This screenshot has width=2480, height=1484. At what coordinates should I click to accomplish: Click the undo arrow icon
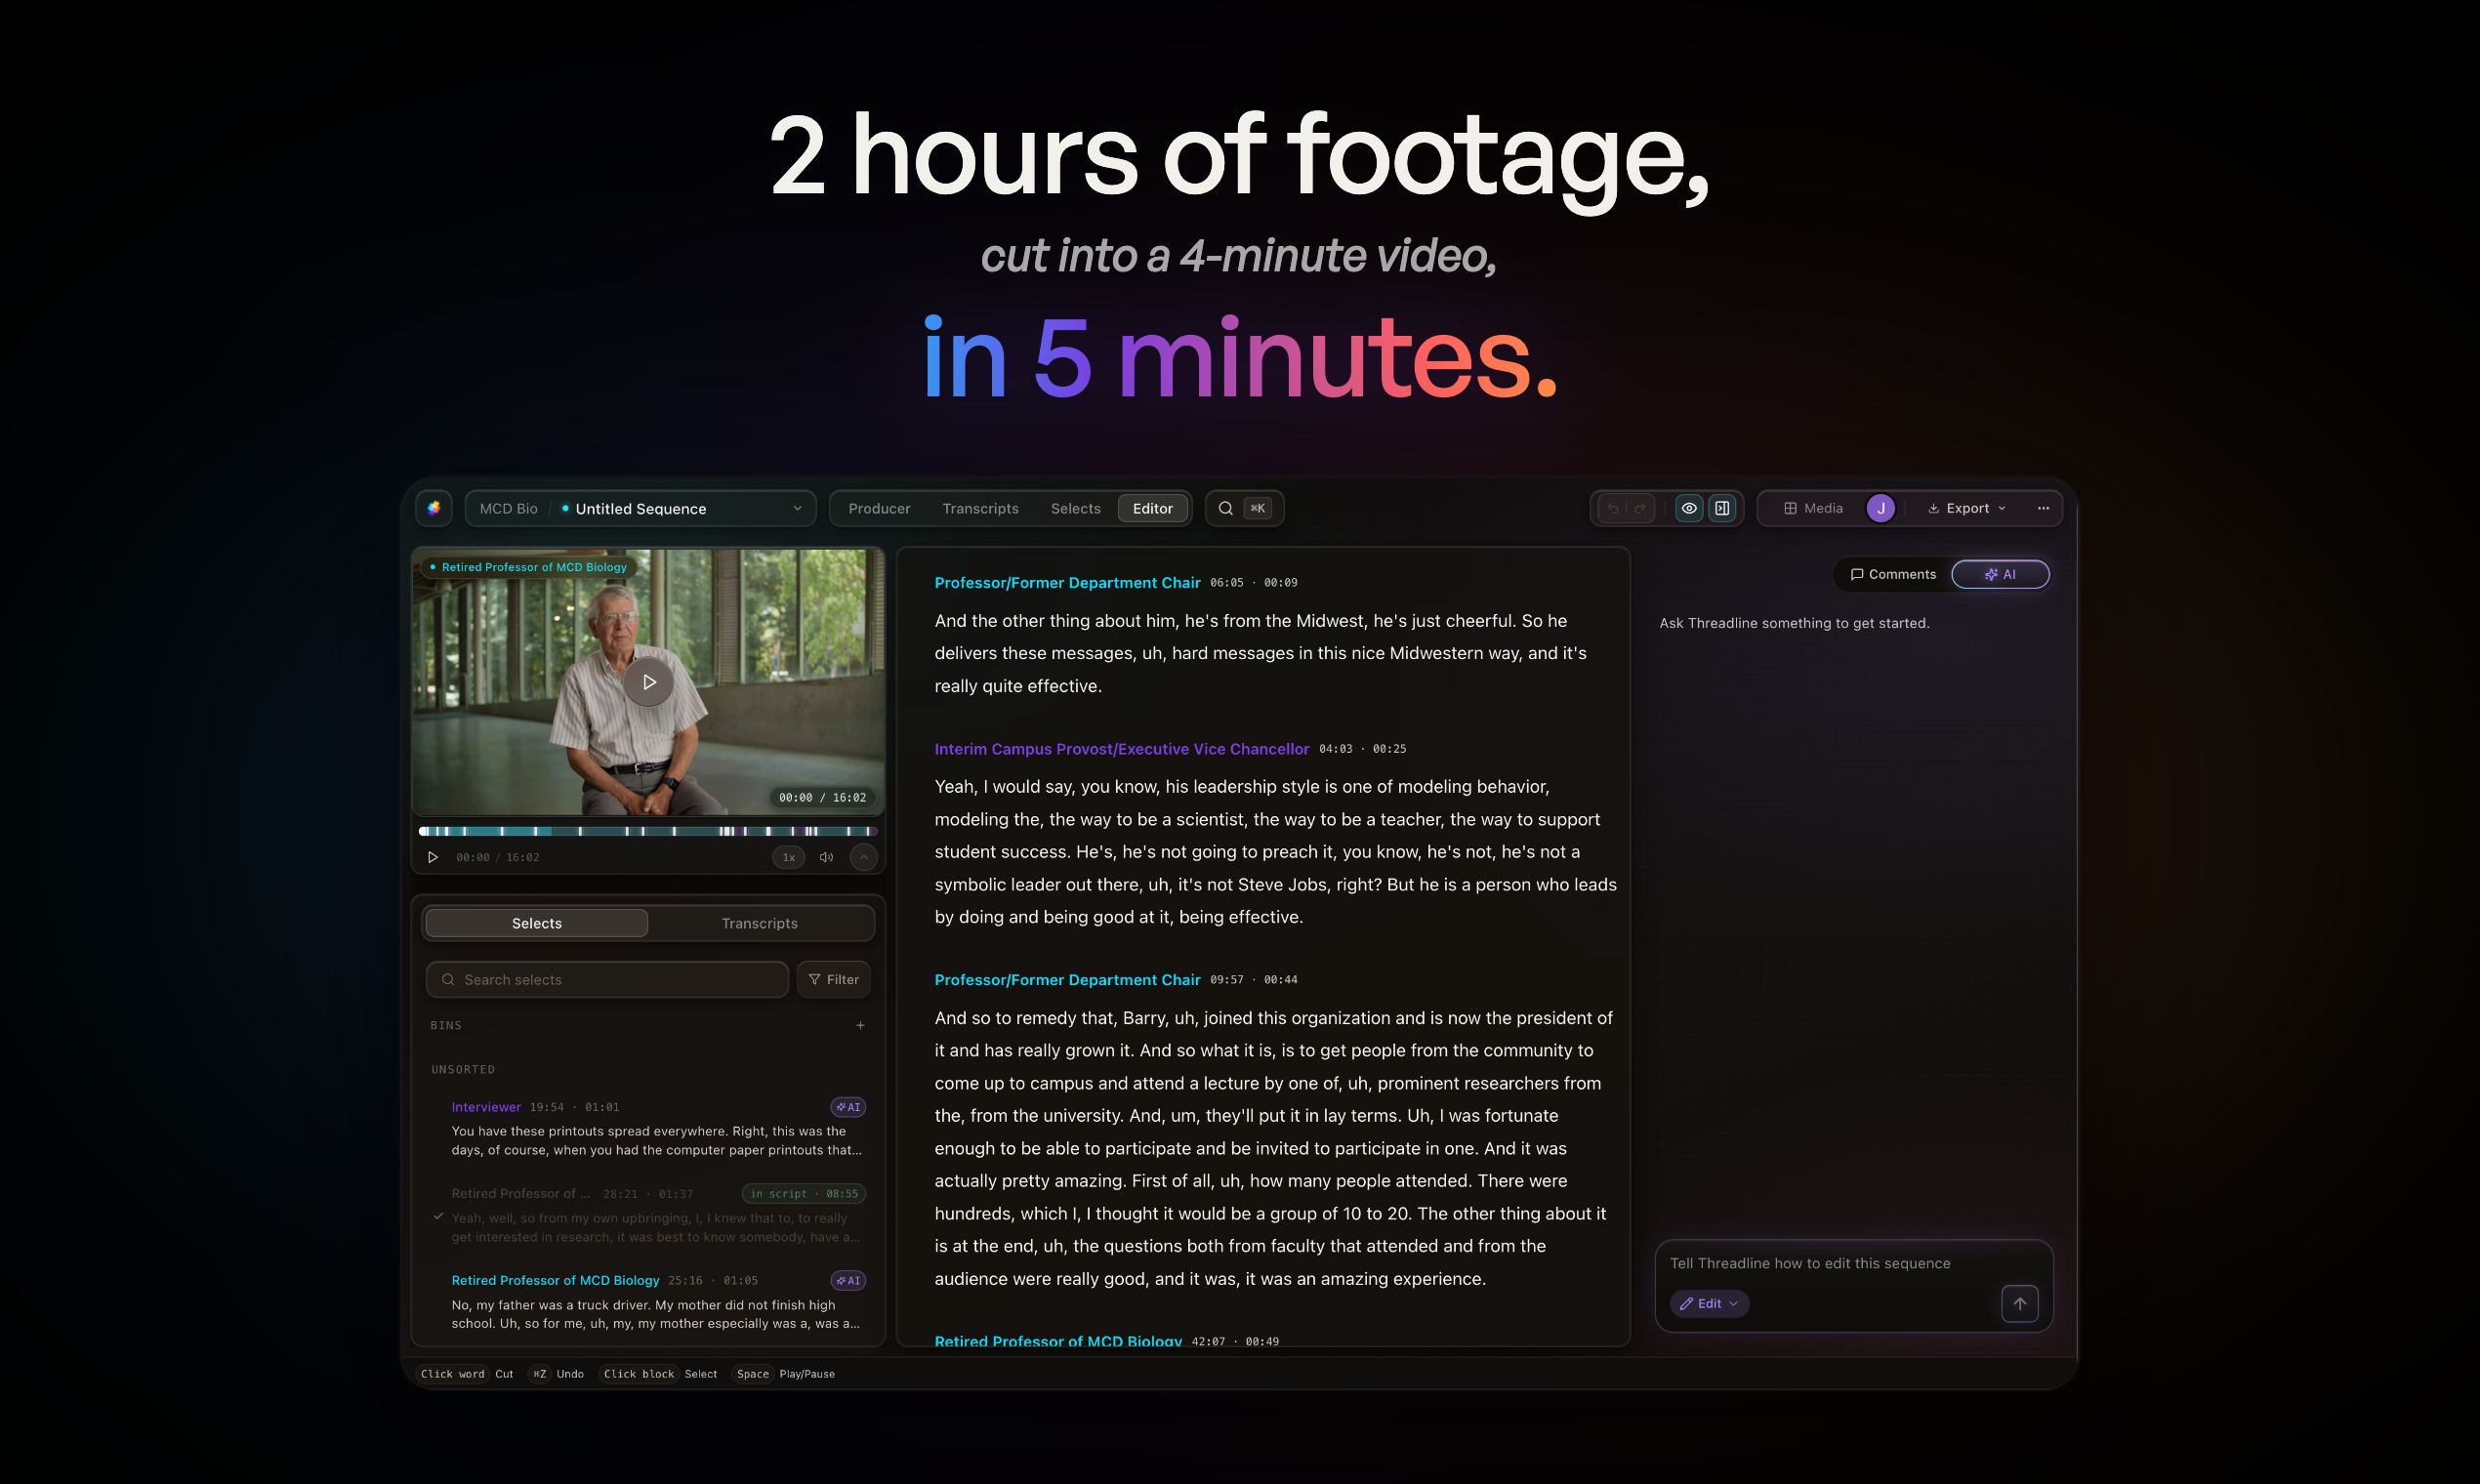[1612, 508]
